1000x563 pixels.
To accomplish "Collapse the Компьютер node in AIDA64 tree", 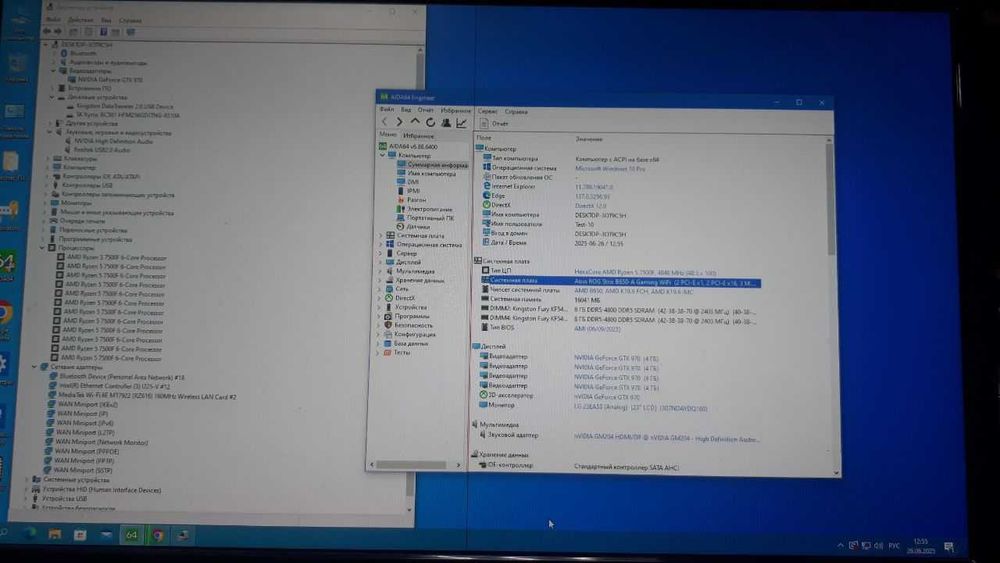I will [x=383, y=155].
